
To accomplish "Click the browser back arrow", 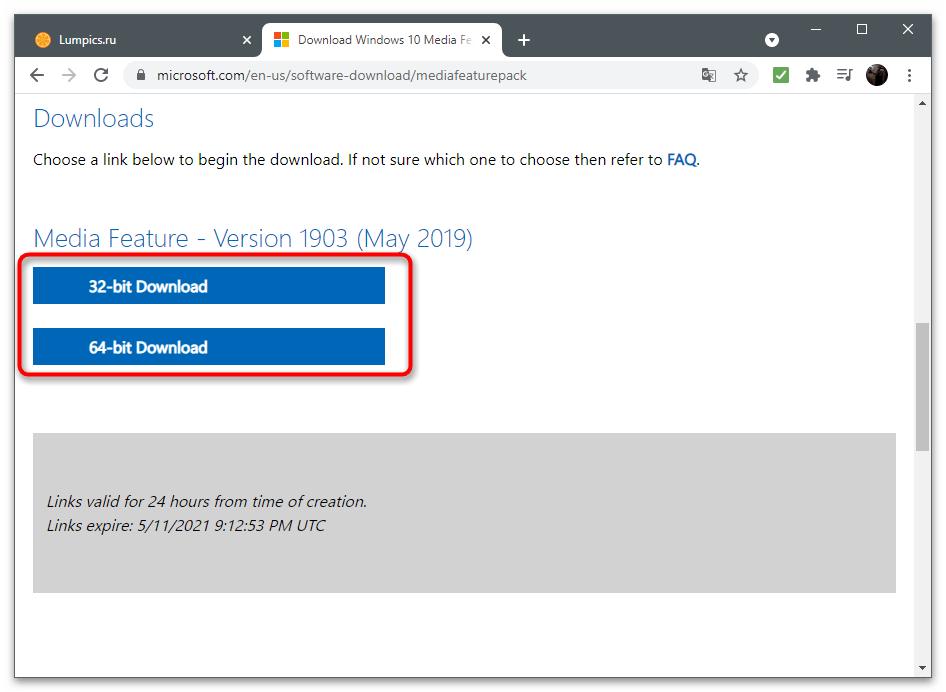I will (x=37, y=75).
